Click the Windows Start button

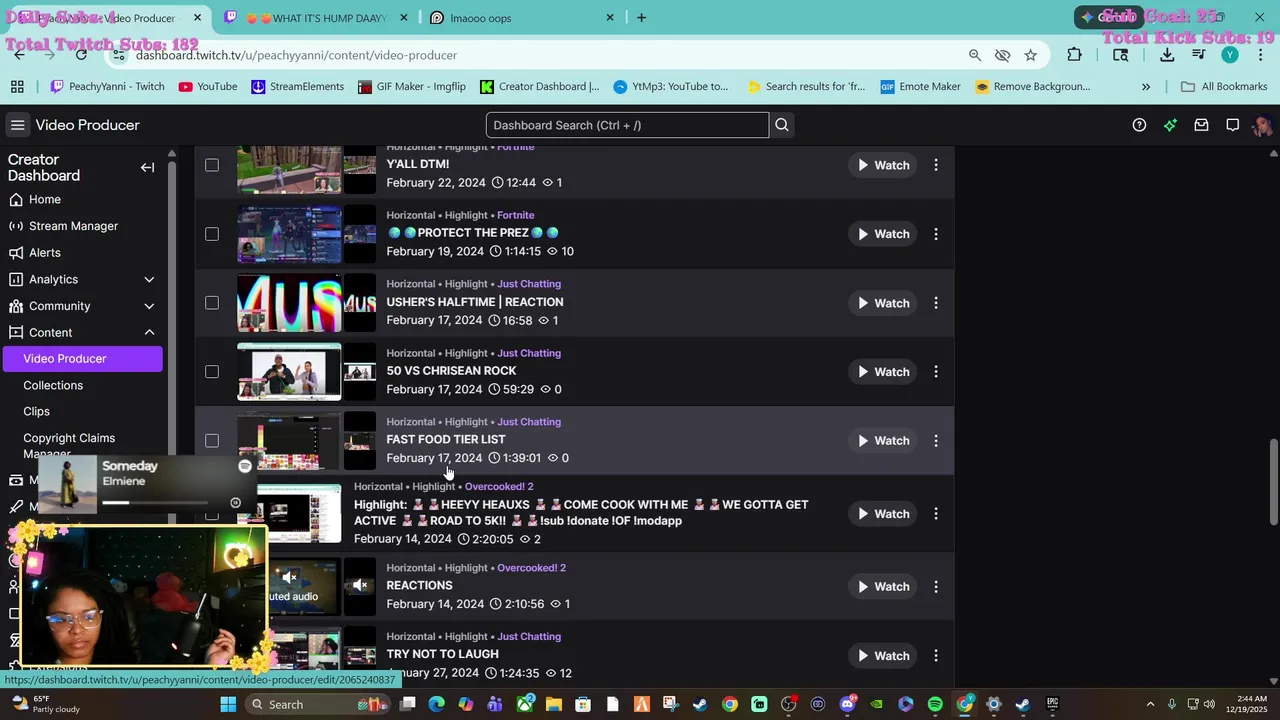coord(228,704)
